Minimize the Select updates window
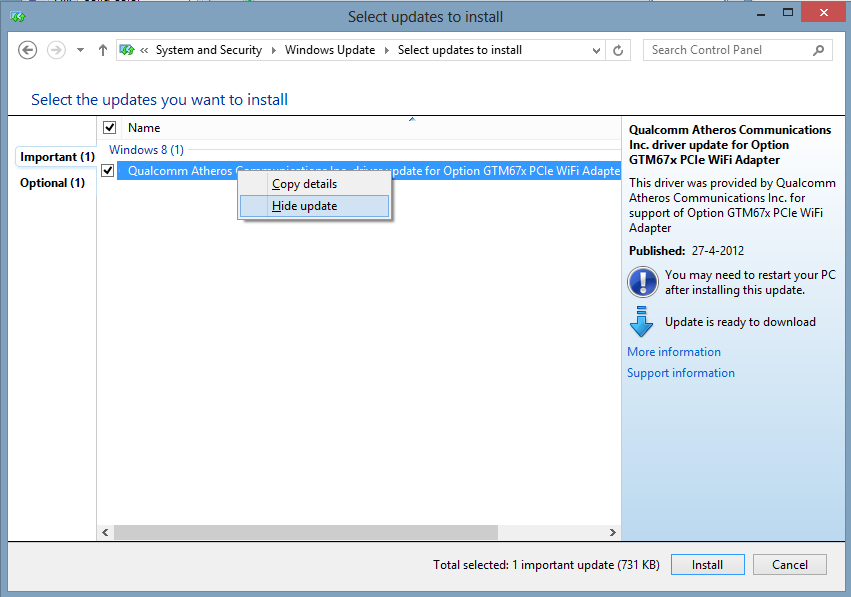This screenshot has height=597, width=851. tap(761, 14)
